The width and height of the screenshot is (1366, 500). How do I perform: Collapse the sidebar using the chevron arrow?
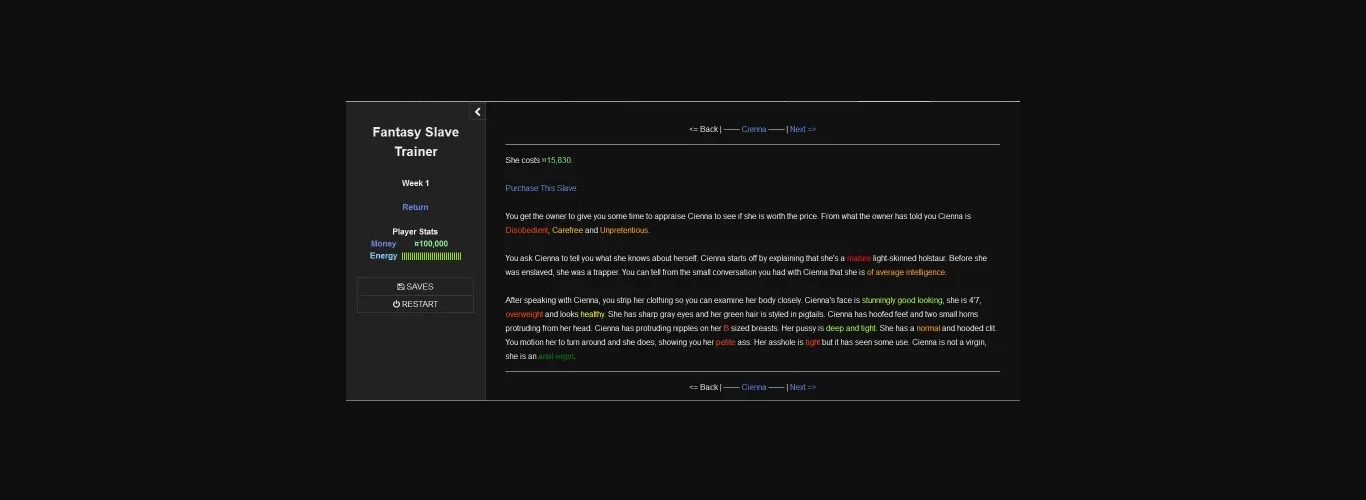477,112
